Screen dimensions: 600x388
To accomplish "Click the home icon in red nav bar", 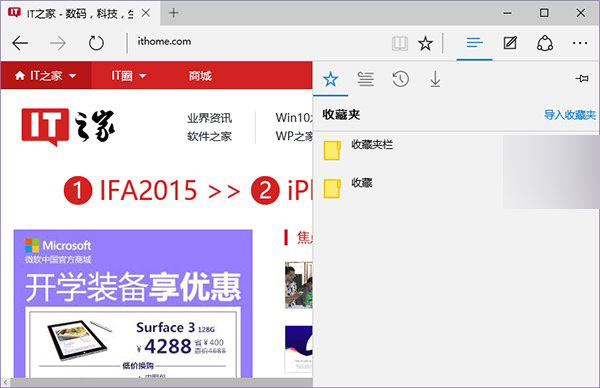I will (x=20, y=76).
